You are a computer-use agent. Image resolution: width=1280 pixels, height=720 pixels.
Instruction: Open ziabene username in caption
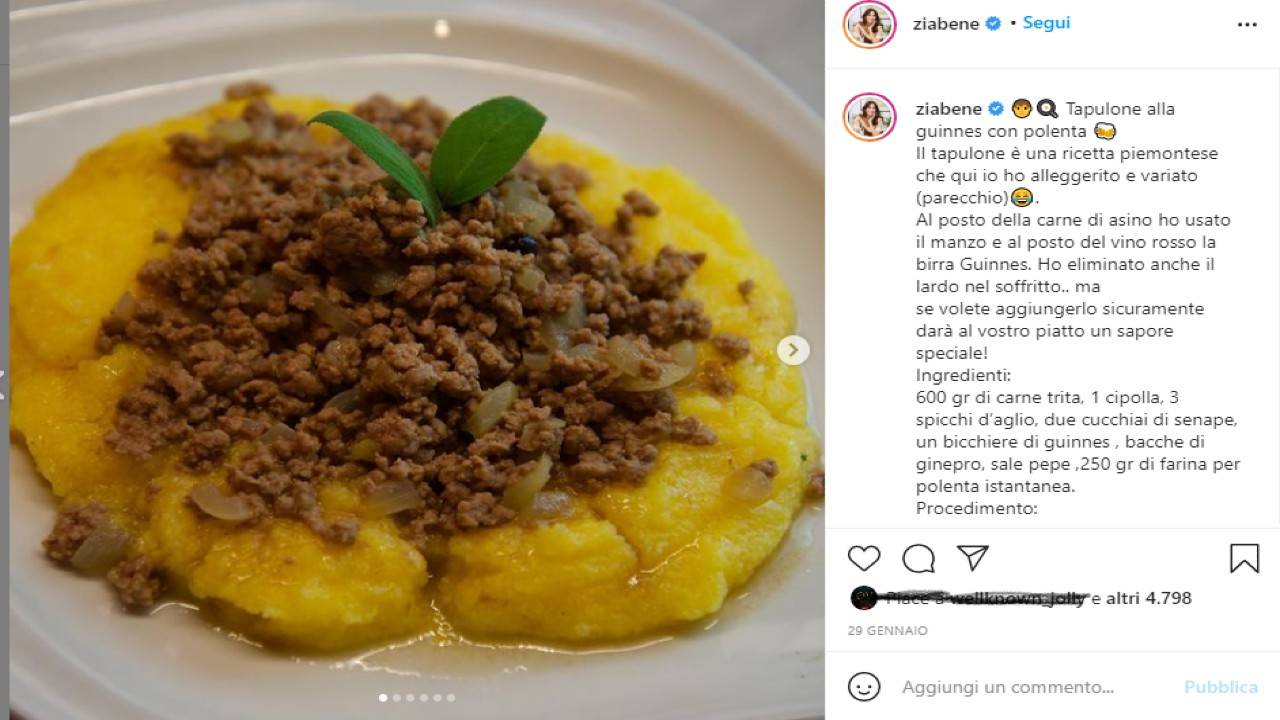(x=950, y=108)
